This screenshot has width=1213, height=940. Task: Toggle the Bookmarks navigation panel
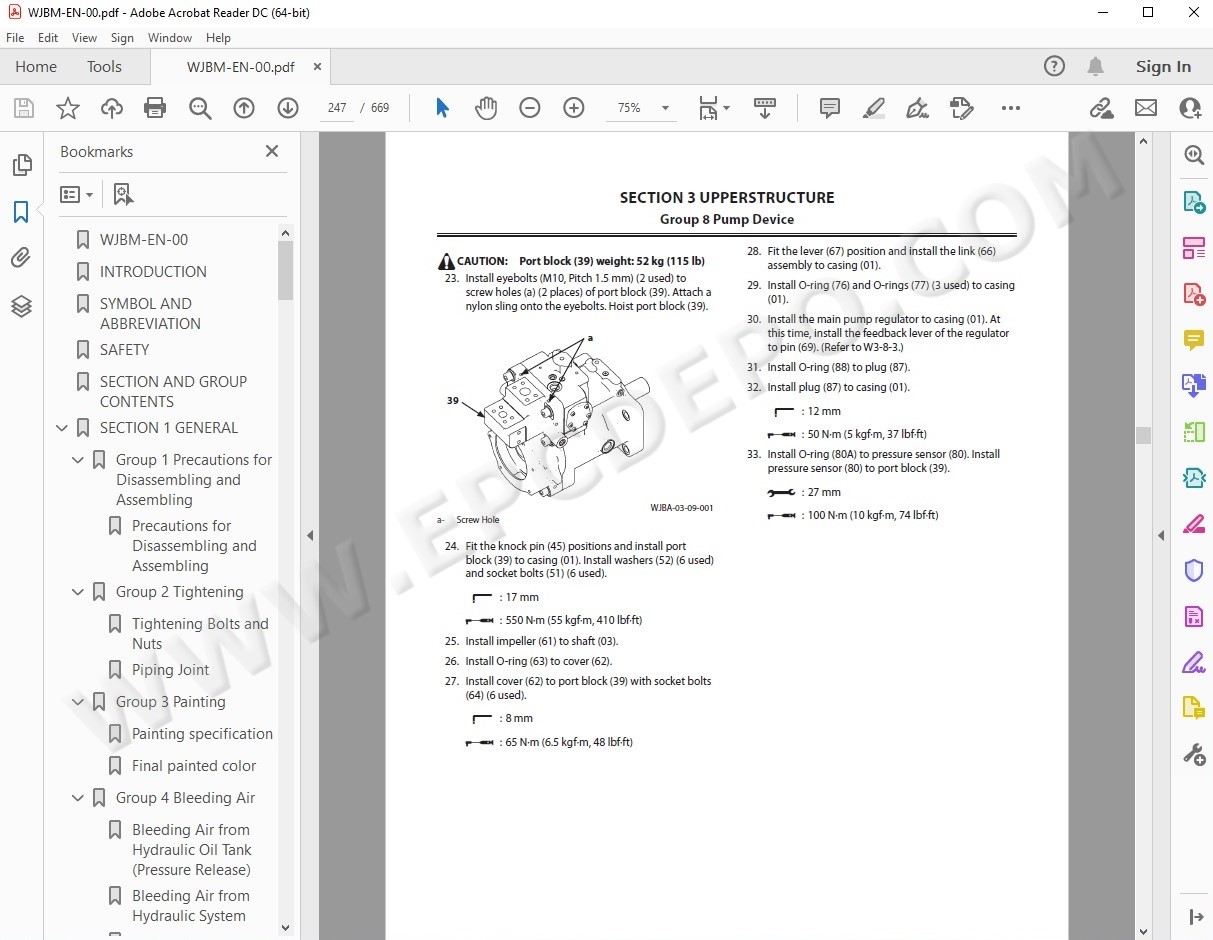(x=21, y=212)
